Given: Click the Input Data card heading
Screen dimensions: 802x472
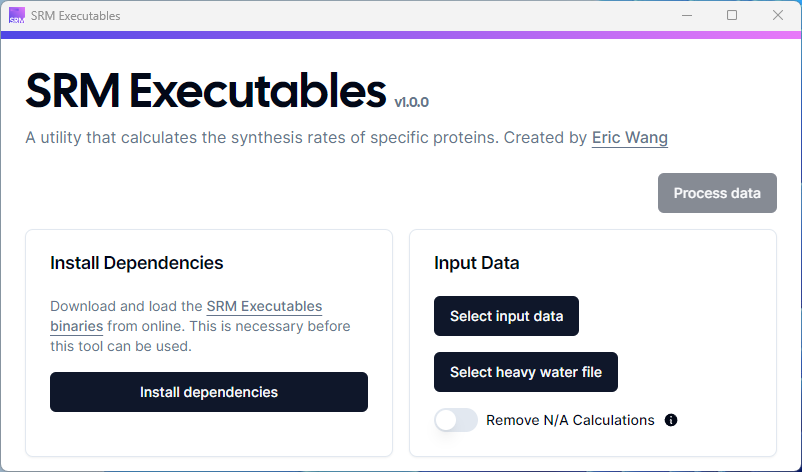Looking at the screenshot, I should [476, 263].
